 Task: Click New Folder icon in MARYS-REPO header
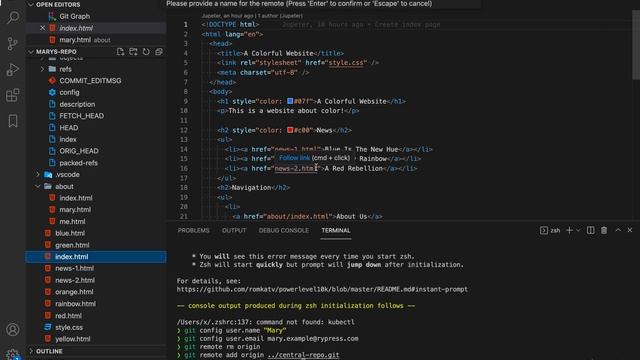[x=133, y=52]
